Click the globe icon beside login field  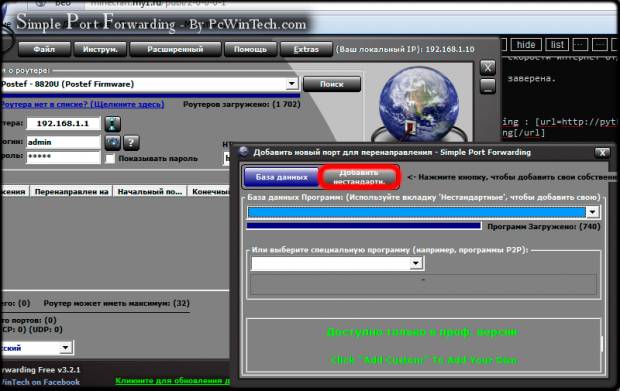click(113, 142)
